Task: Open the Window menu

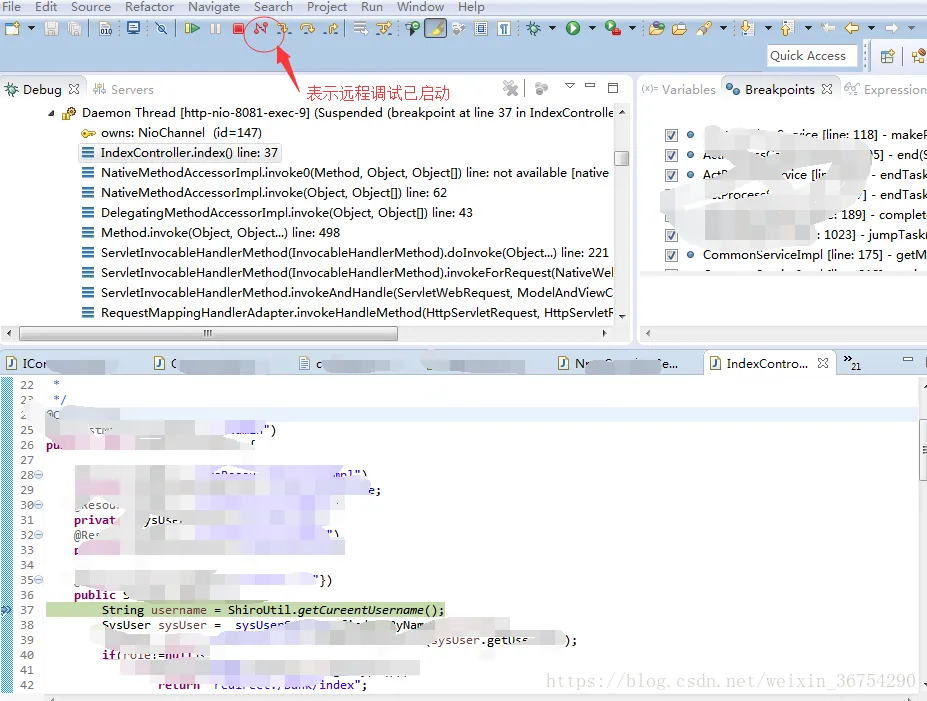Action: tap(420, 7)
